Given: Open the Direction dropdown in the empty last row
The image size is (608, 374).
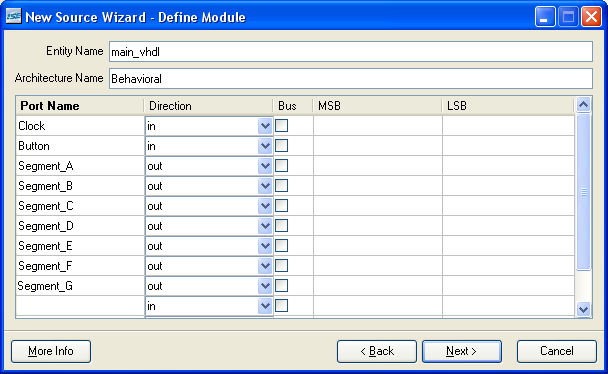Looking at the screenshot, I should point(265,306).
